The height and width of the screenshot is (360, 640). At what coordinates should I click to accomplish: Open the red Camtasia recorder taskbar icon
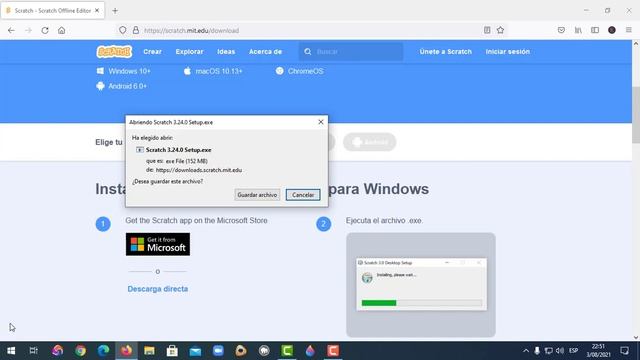(333, 351)
